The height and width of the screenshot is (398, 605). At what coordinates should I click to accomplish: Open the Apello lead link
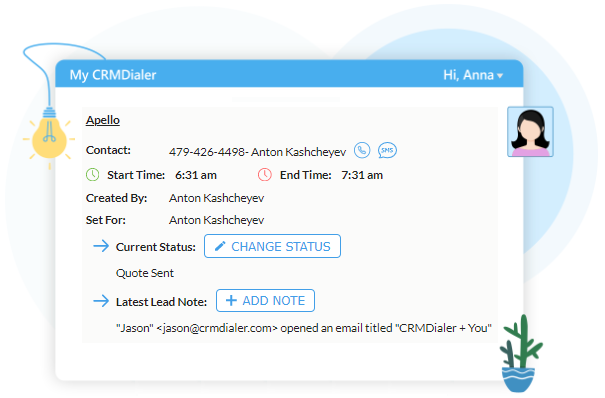(103, 120)
